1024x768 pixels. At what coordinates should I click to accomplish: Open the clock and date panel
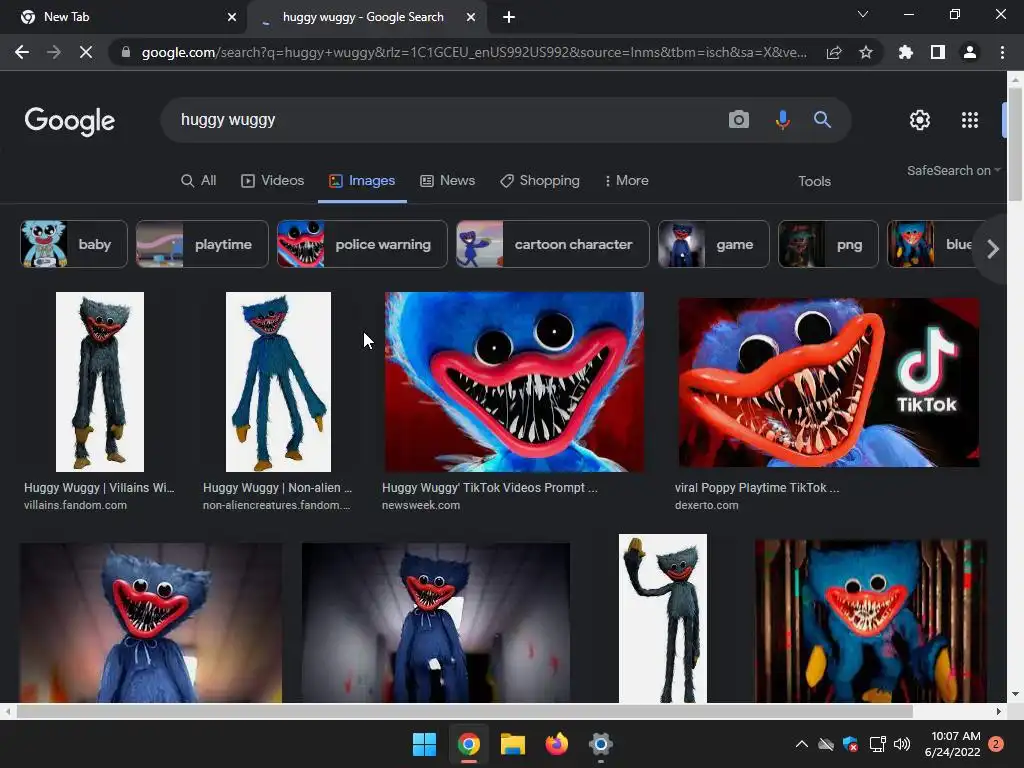click(953, 744)
